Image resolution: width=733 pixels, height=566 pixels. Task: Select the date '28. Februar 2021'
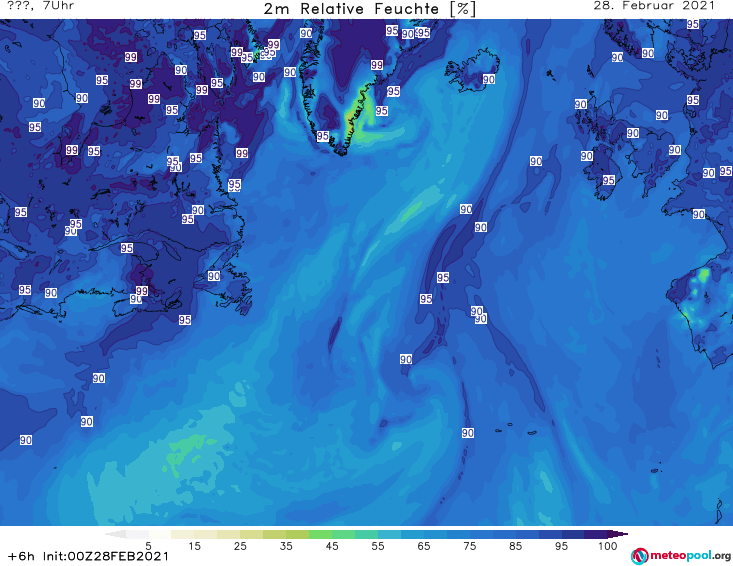(x=654, y=6)
